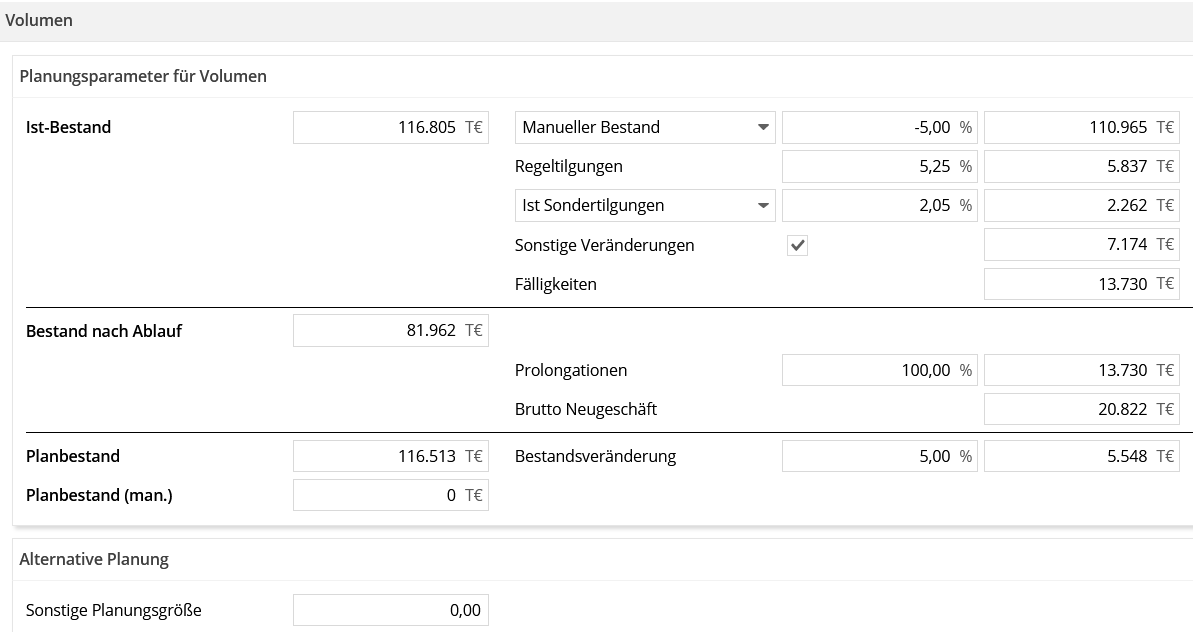Image resolution: width=1193 pixels, height=632 pixels.
Task: Click the Ist-Bestand value field
Action: [x=391, y=128]
